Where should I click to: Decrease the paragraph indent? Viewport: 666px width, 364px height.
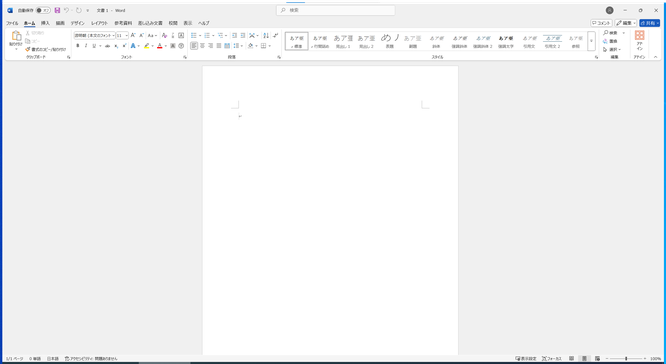click(234, 36)
